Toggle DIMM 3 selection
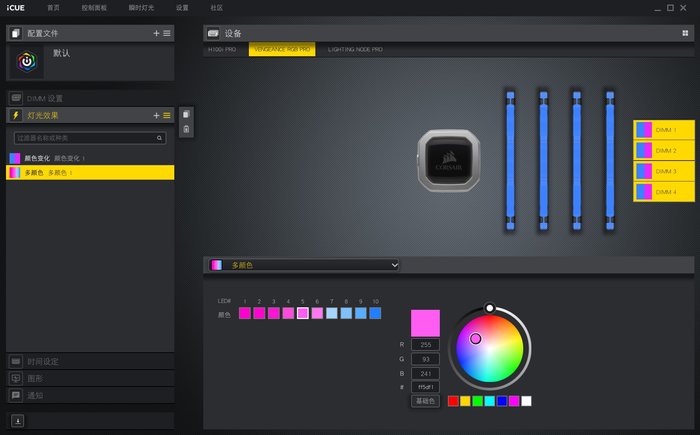The image size is (700, 435). (x=657, y=171)
